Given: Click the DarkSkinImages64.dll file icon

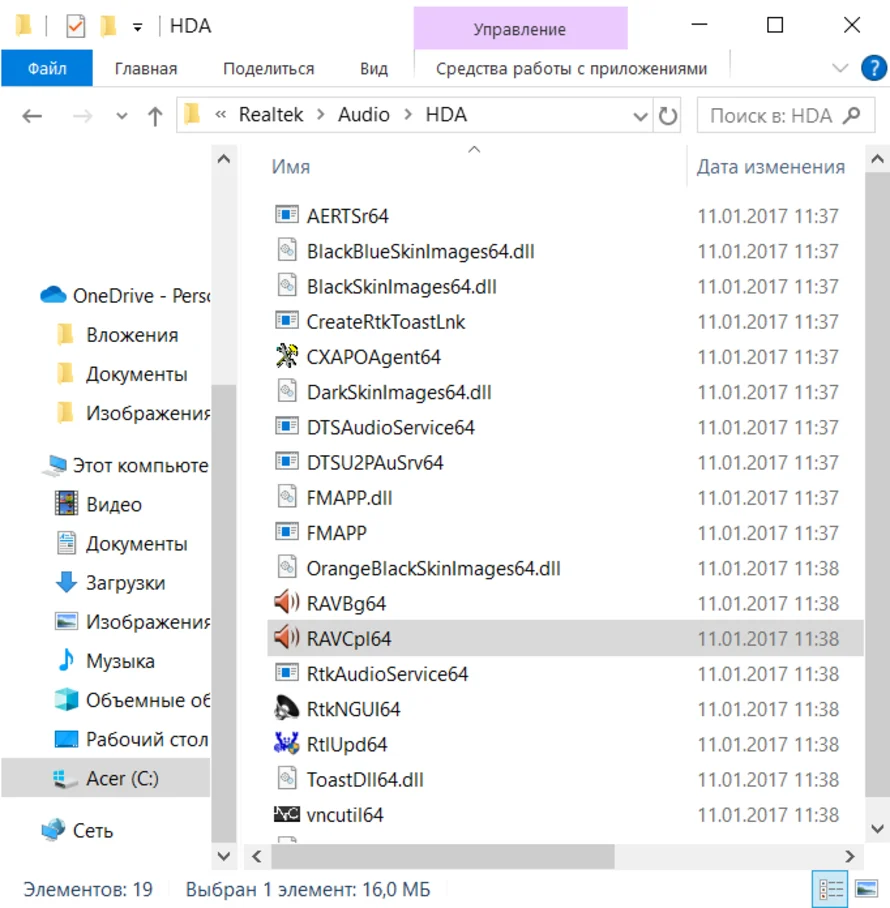Looking at the screenshot, I should tap(287, 391).
